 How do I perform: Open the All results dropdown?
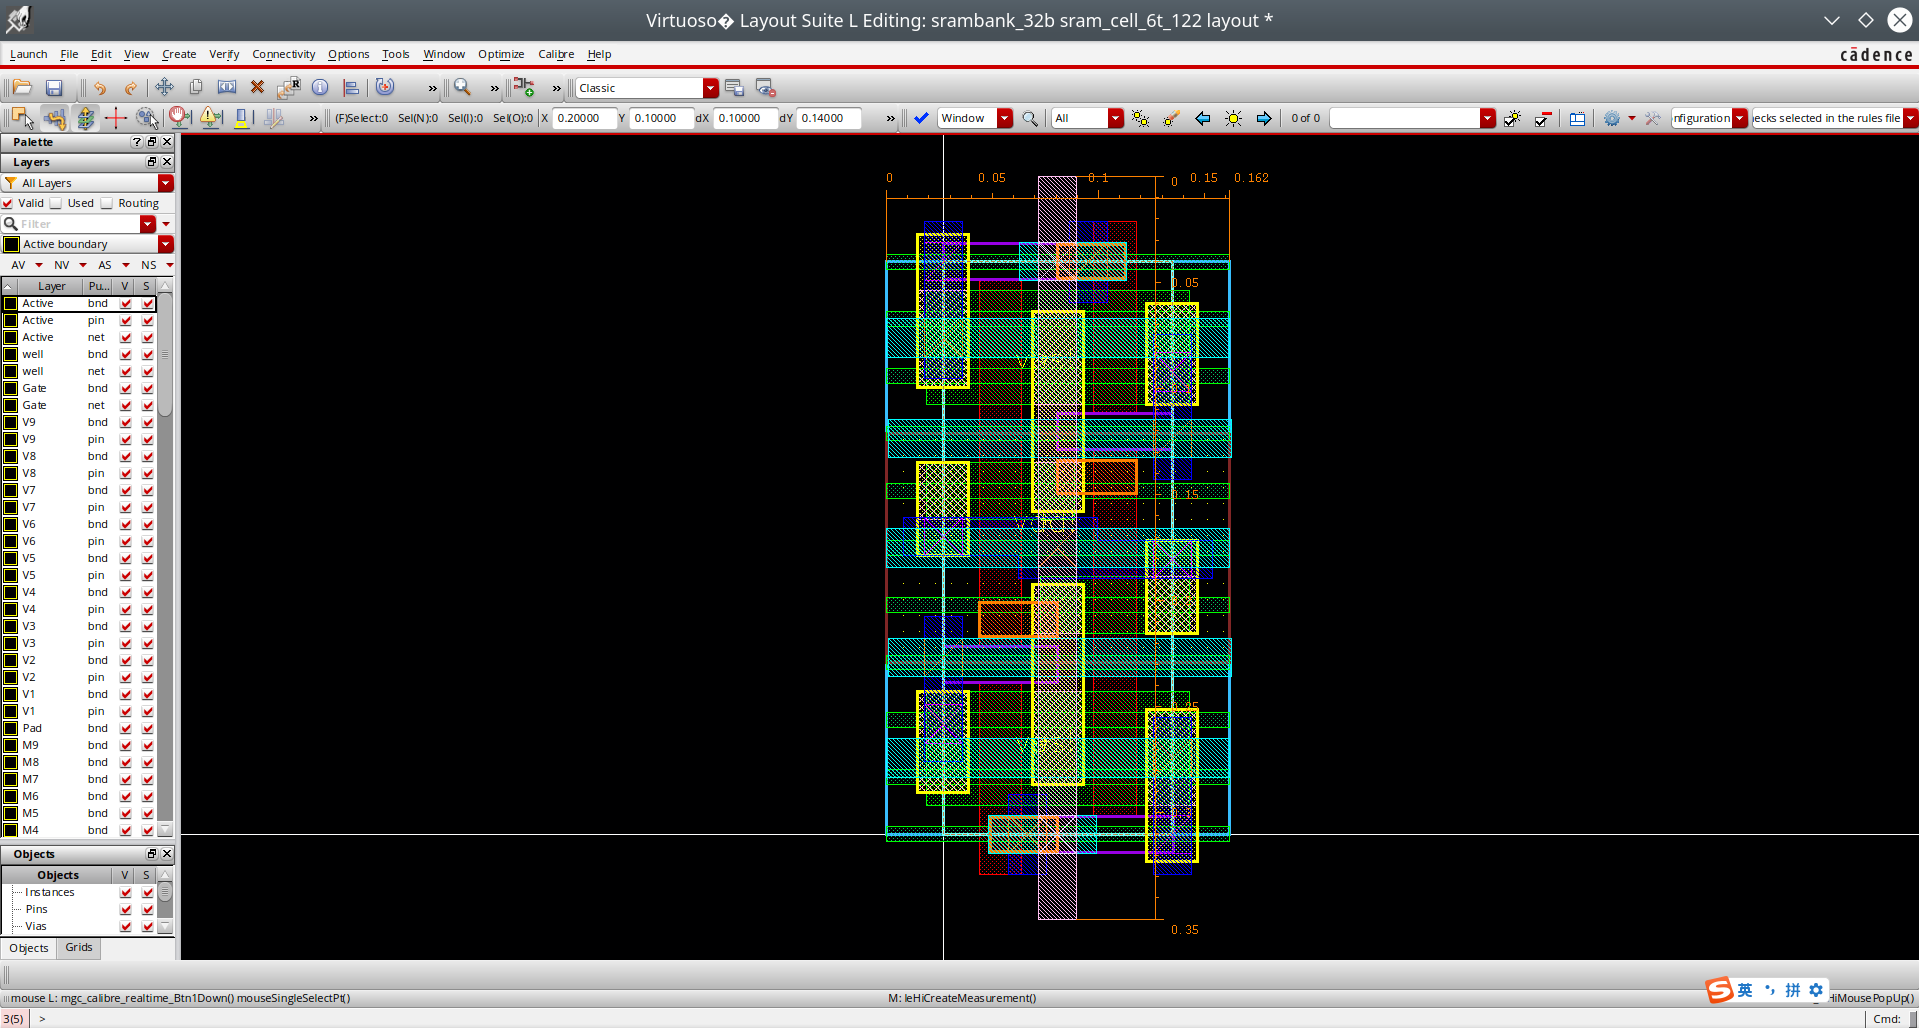(x=1115, y=118)
